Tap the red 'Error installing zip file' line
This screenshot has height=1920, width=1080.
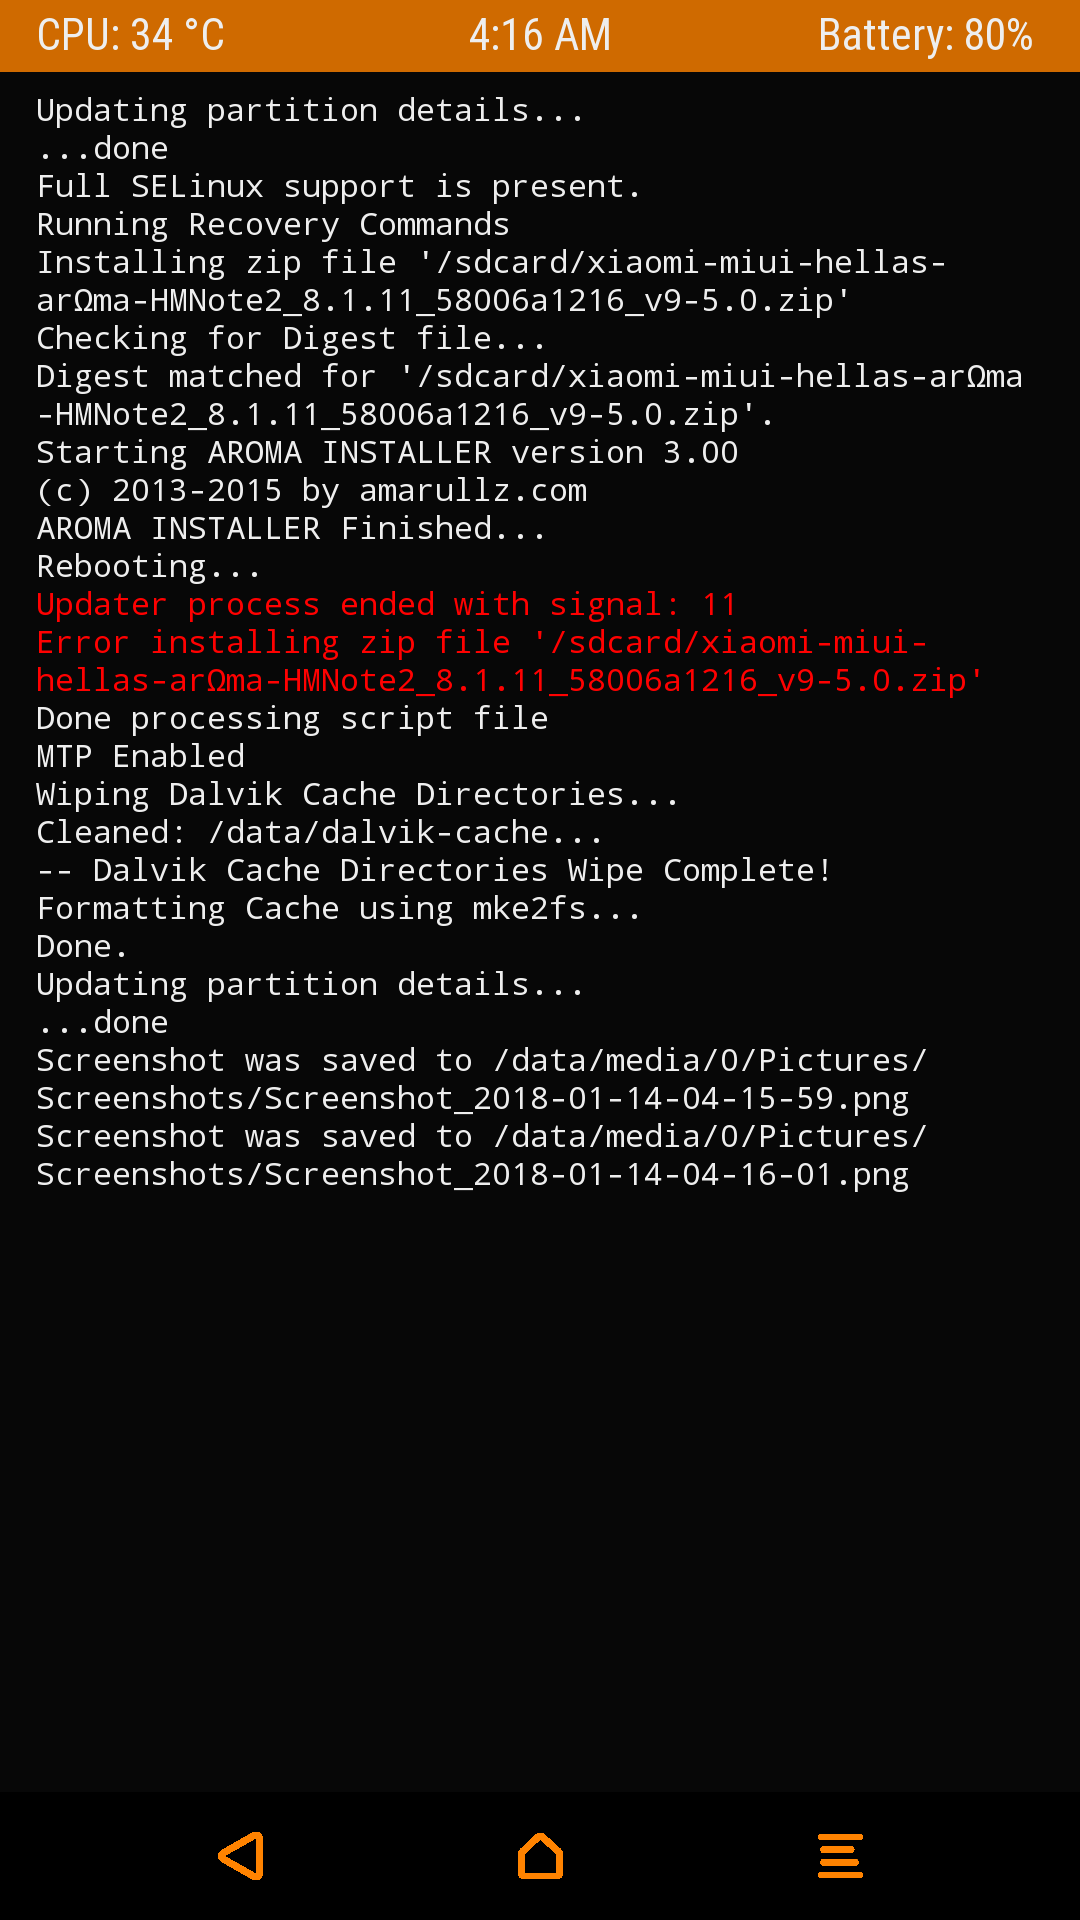pos(480,643)
